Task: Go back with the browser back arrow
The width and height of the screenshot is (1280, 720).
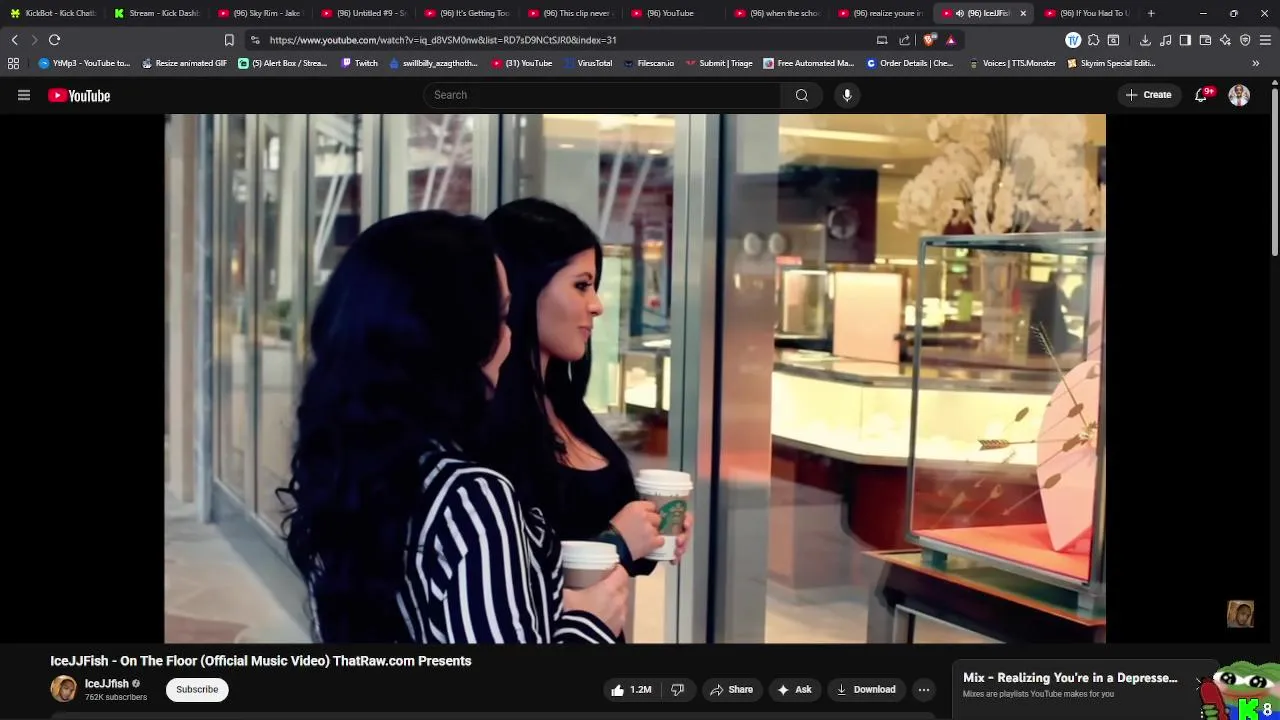Action: tap(14, 40)
